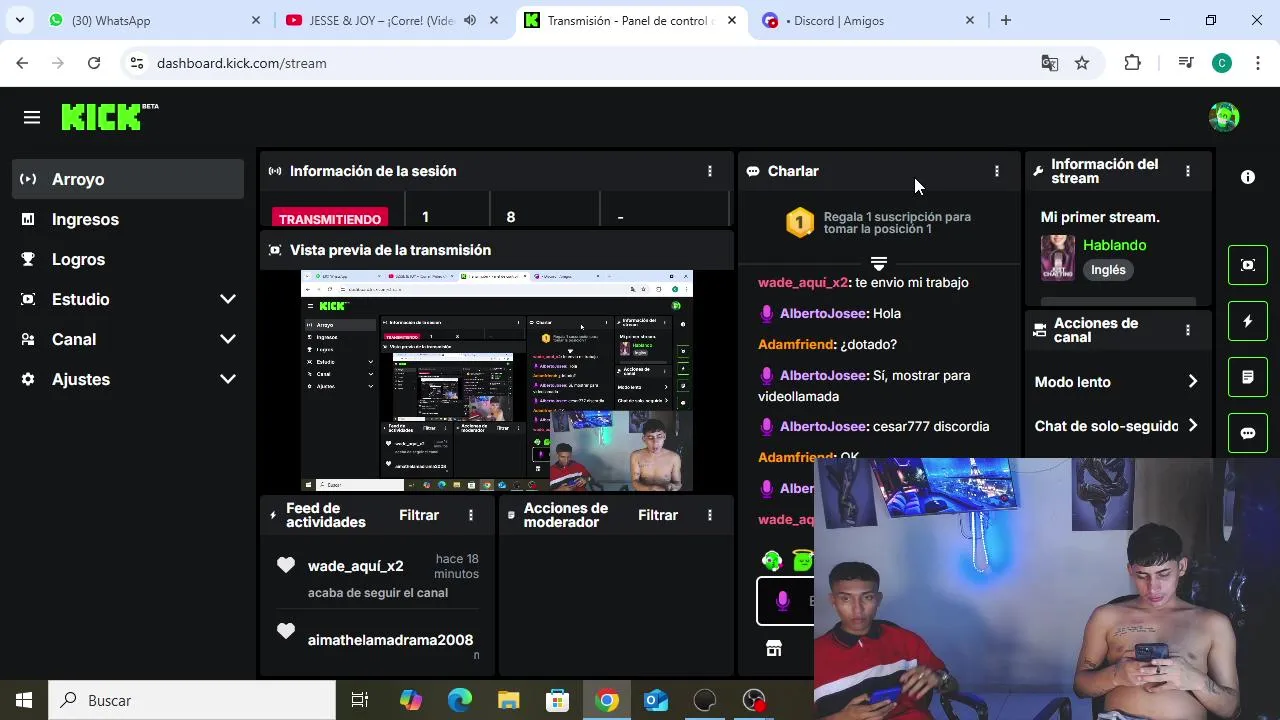This screenshot has width=1280, height=720.
Task: Click the chat scroll-down arrow under leaderboard
Action: pos(879,264)
